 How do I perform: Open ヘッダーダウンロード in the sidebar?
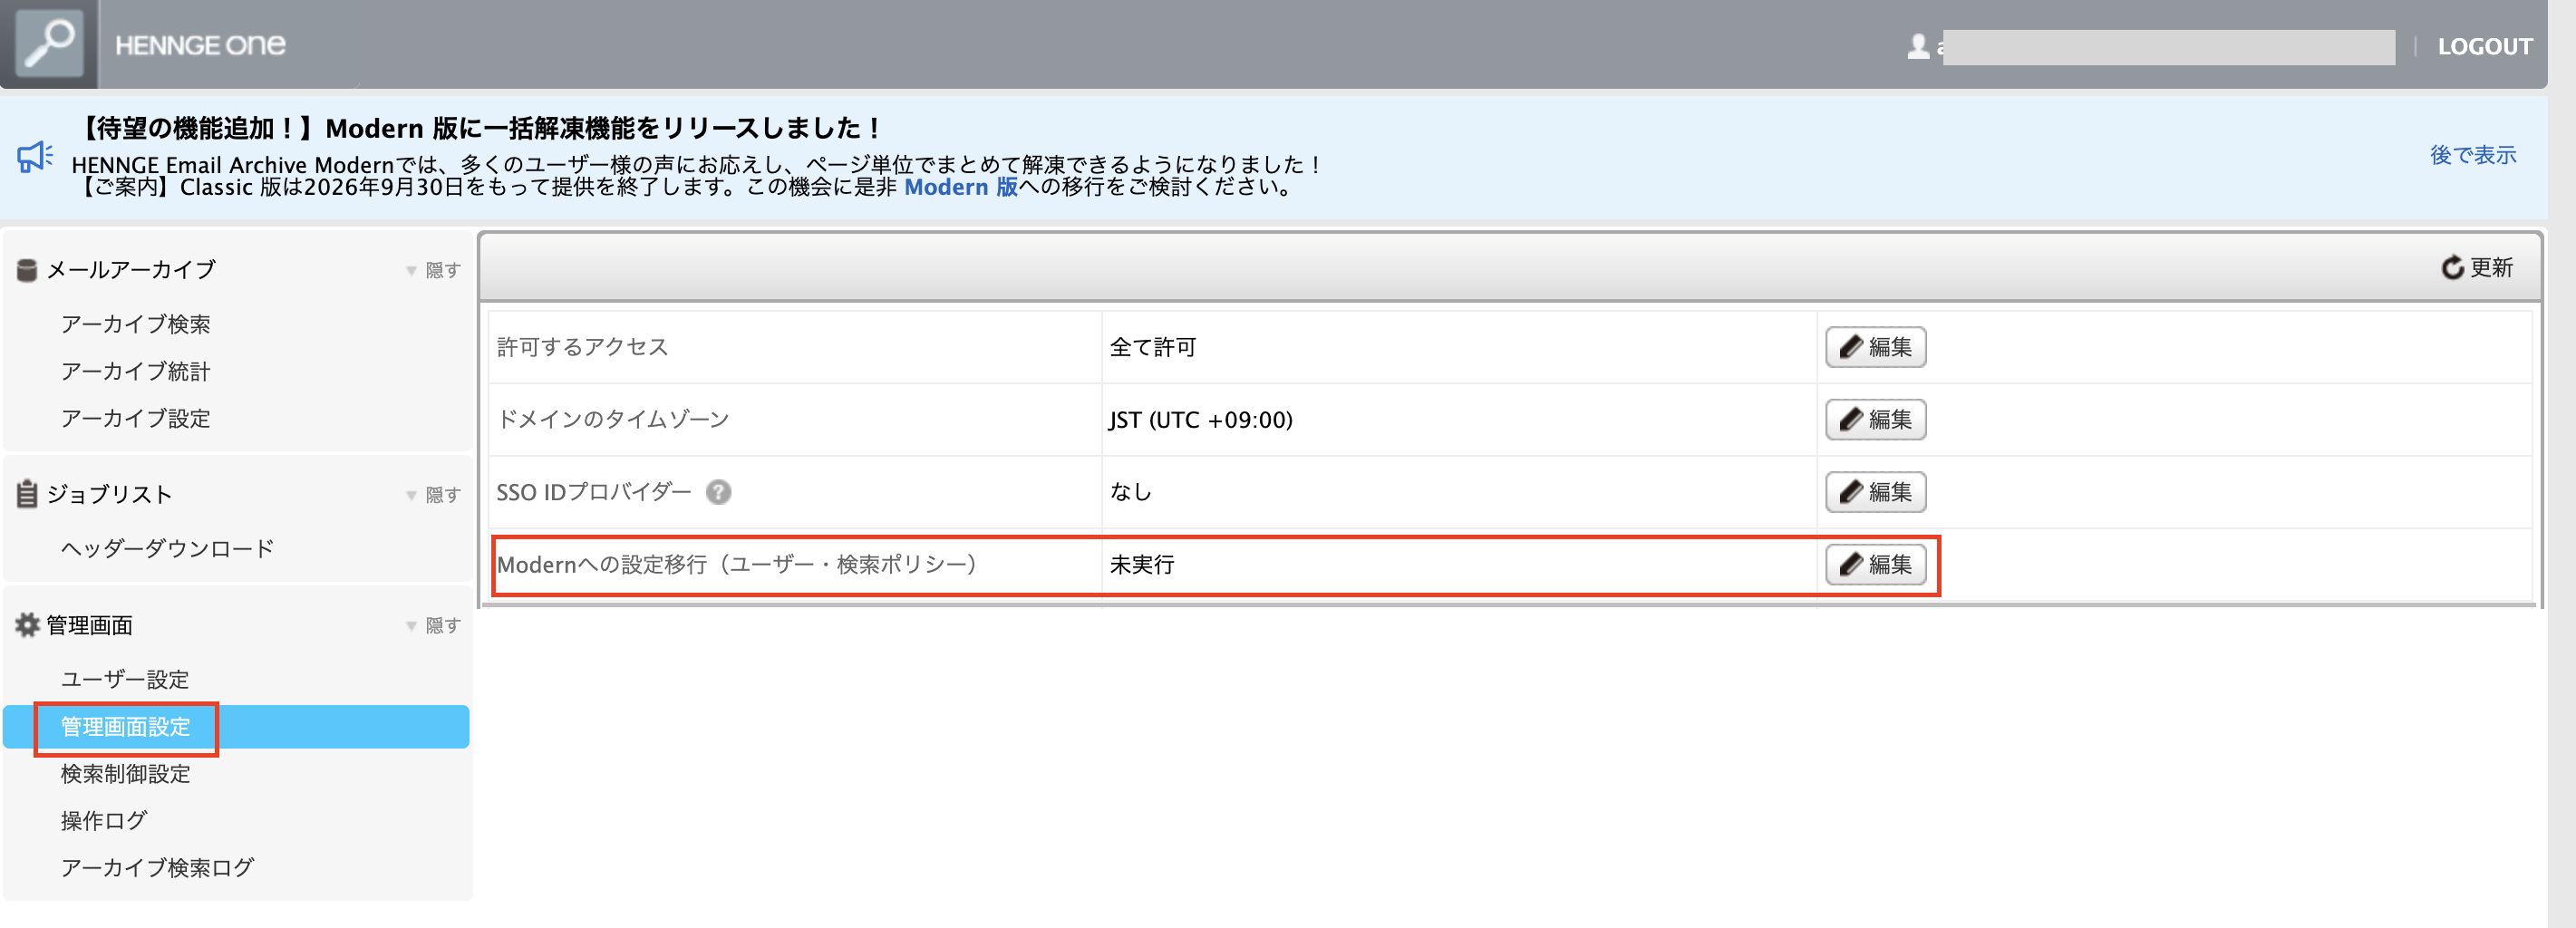pyautogui.click(x=167, y=548)
